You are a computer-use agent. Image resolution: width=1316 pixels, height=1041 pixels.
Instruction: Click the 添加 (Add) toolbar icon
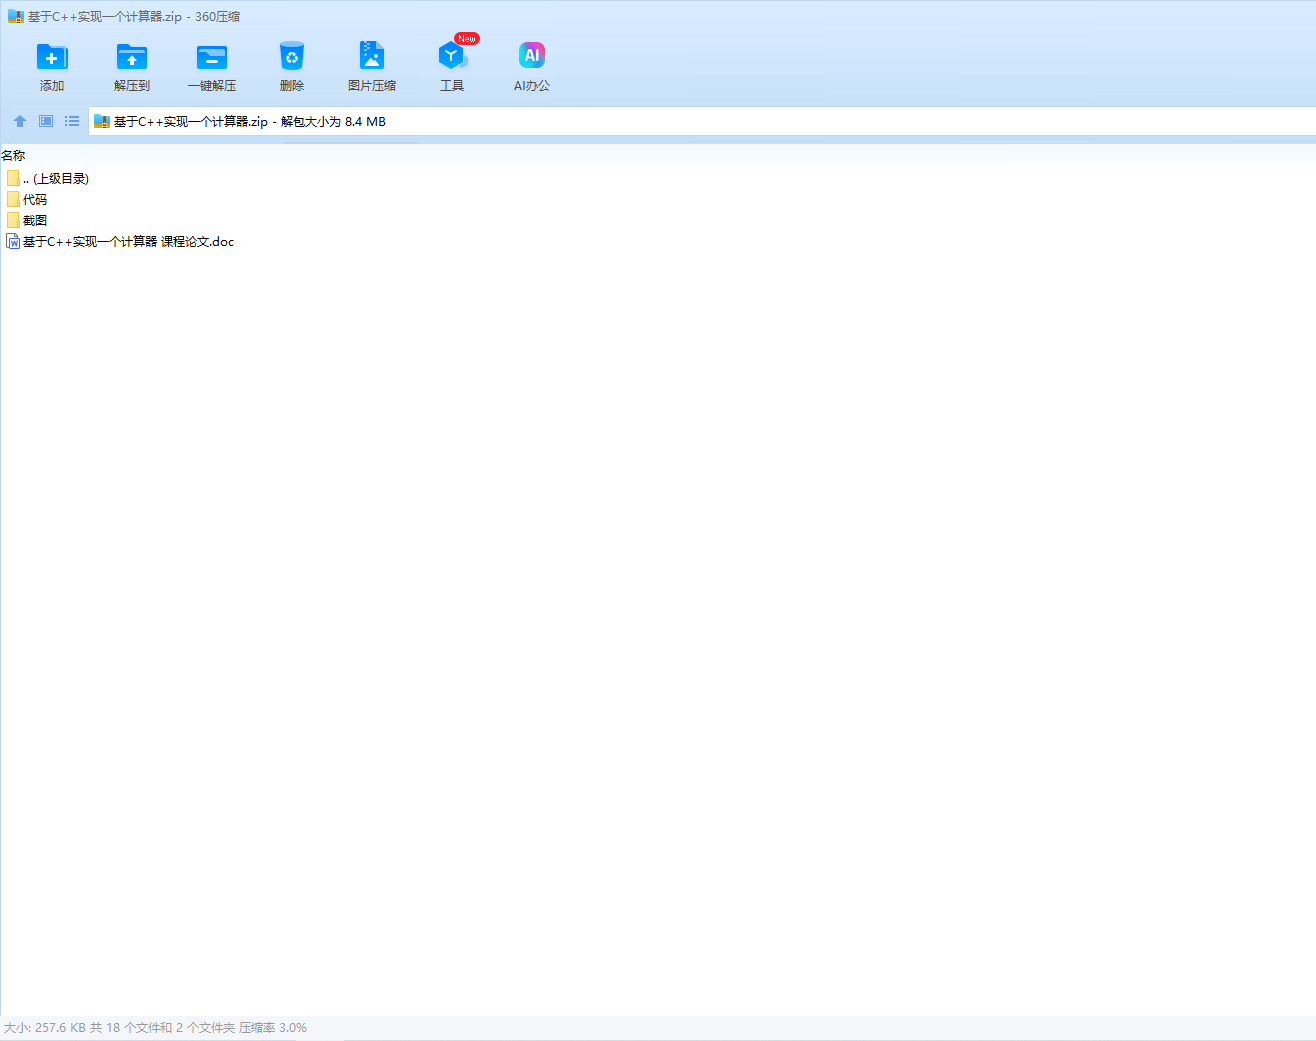click(52, 57)
